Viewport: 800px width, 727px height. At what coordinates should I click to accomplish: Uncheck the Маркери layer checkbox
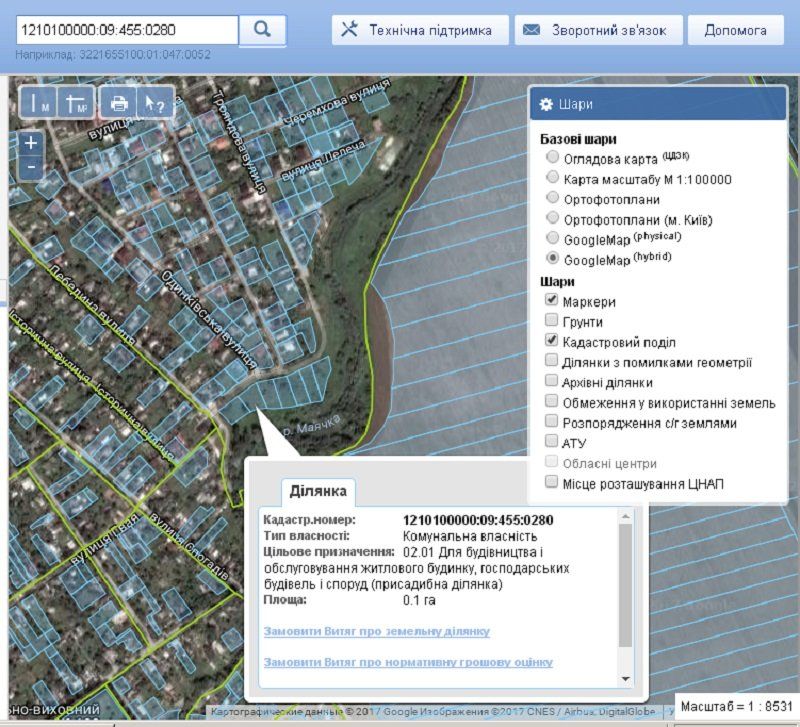pos(551,301)
